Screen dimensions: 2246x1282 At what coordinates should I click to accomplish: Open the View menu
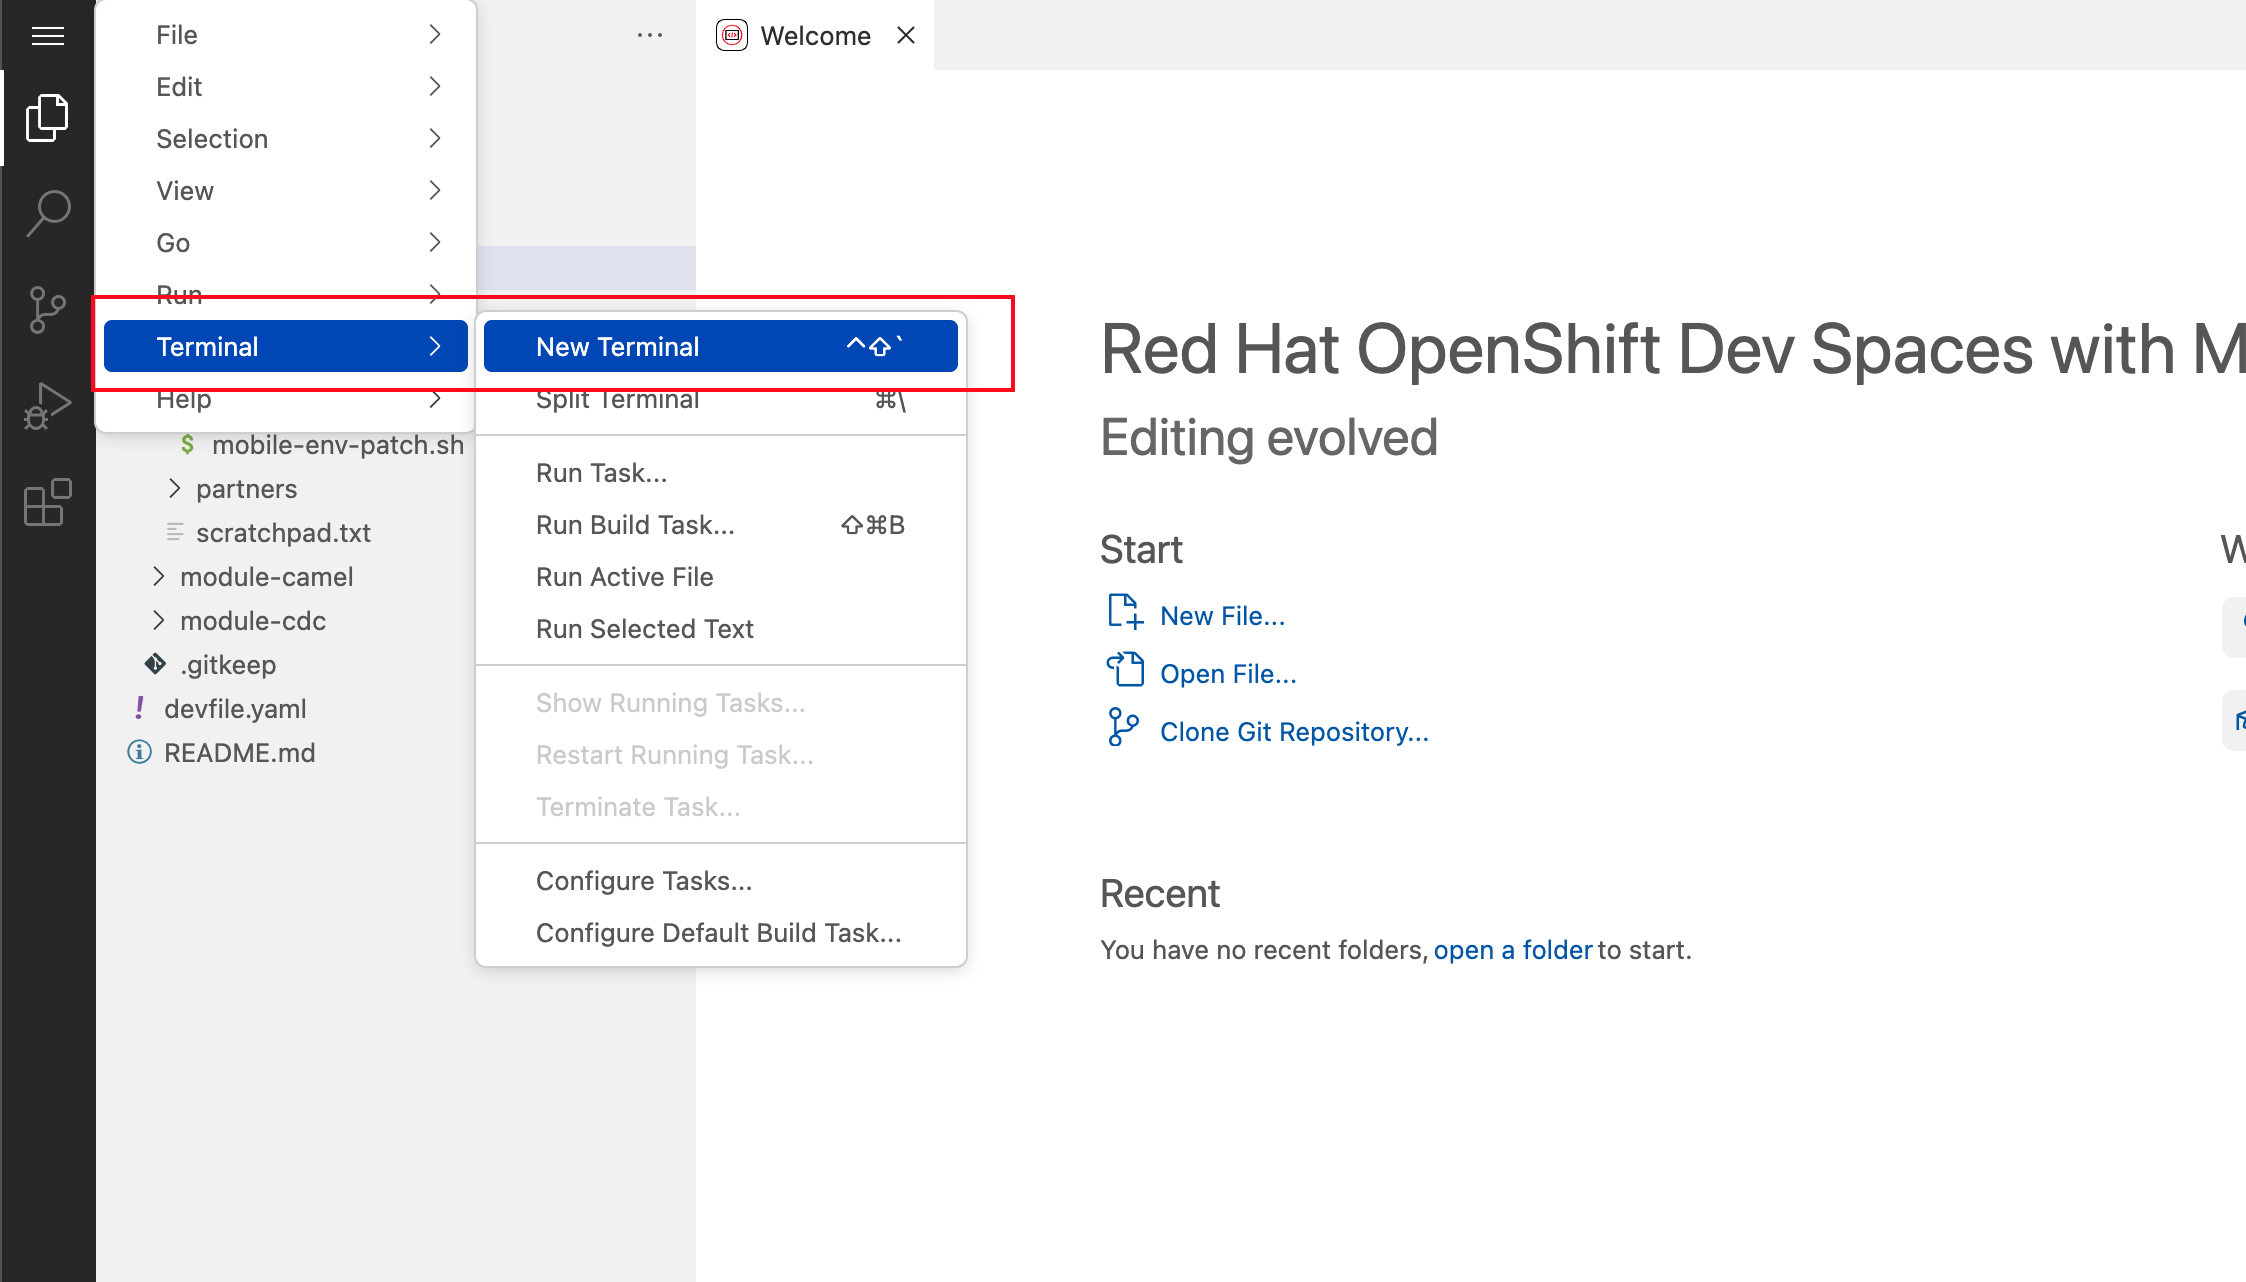pyautogui.click(x=286, y=191)
